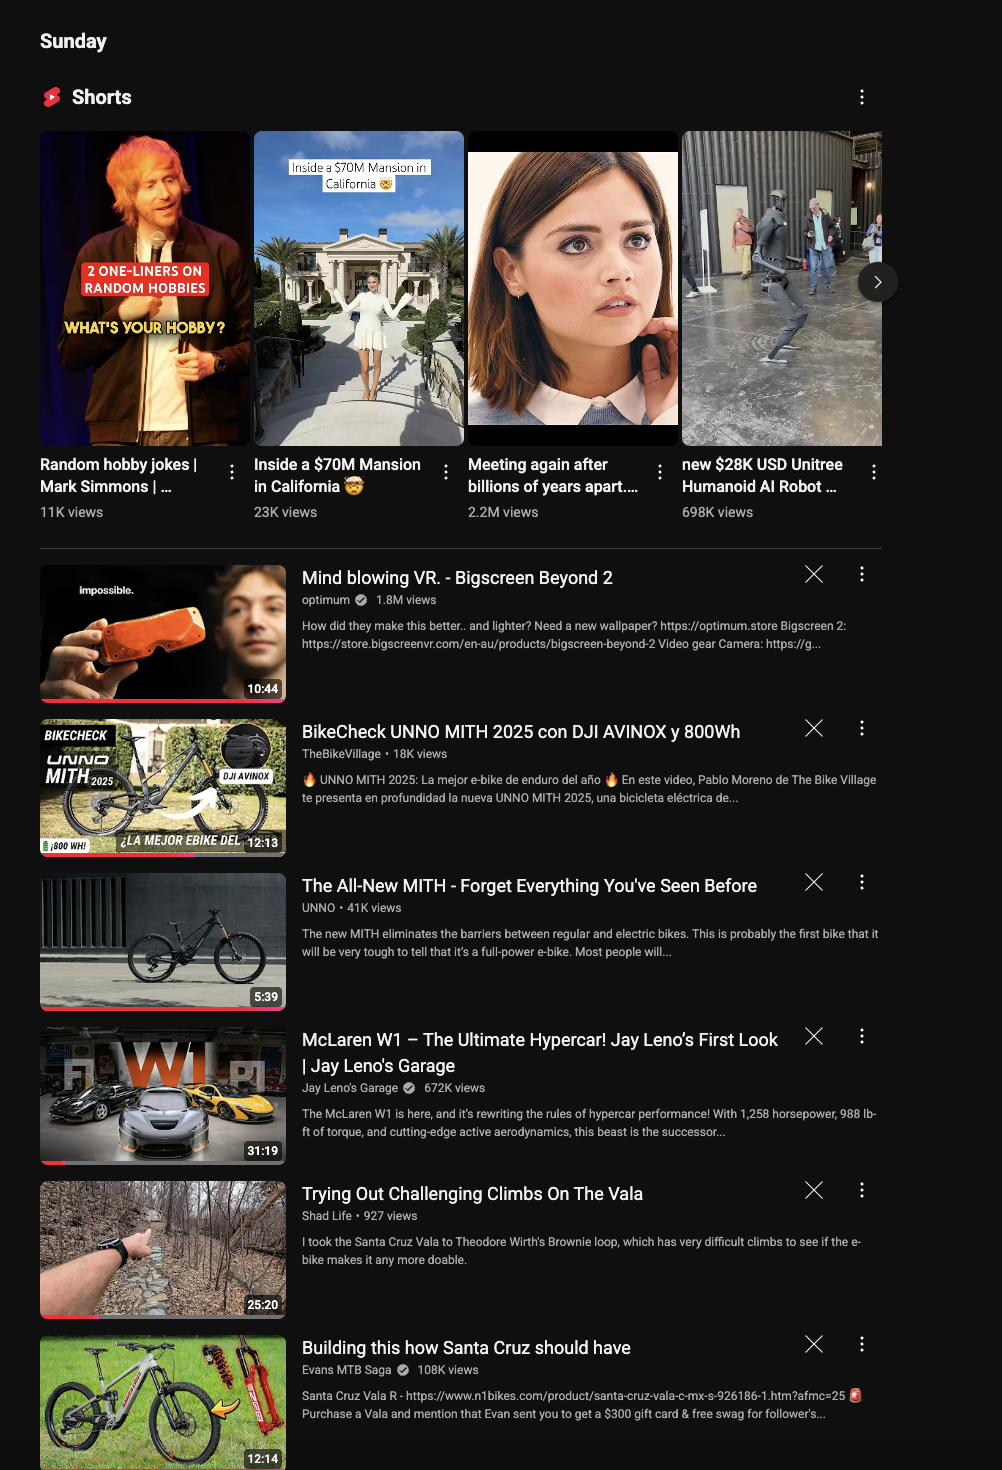
Task: Click the 25:20 duration badge
Action: point(263,1305)
